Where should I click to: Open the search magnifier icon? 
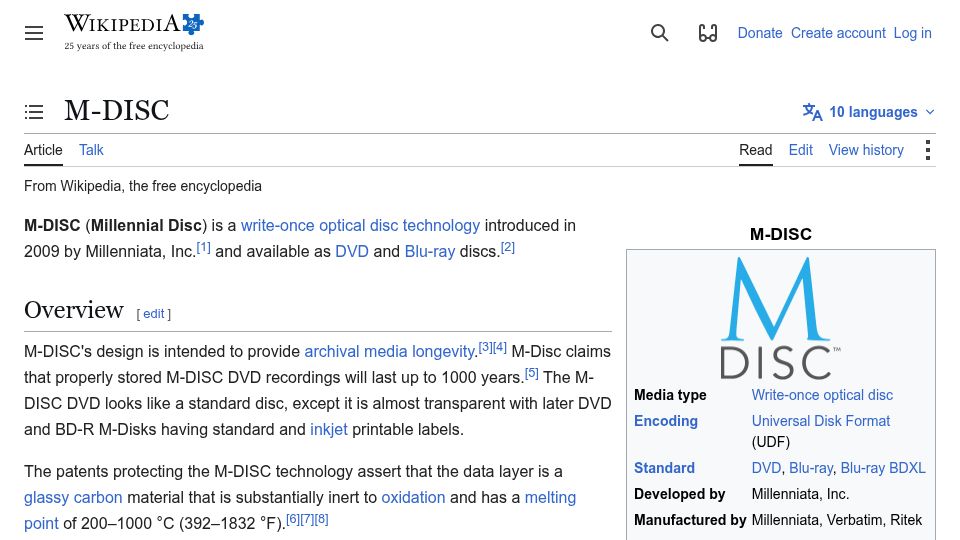[x=659, y=33]
